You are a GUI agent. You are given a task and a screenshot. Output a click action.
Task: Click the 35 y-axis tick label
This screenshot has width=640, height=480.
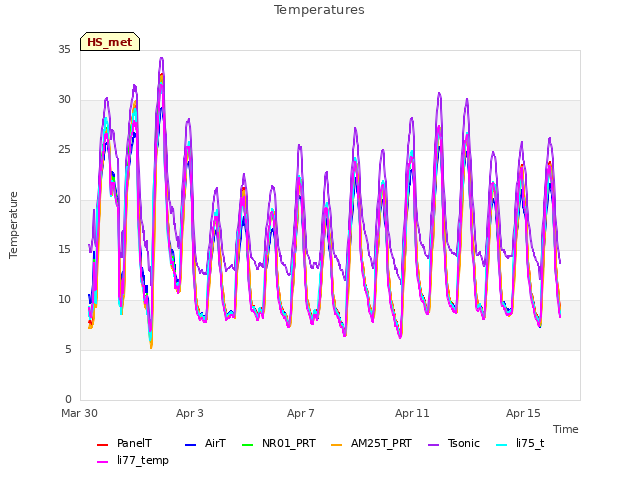pos(64,49)
